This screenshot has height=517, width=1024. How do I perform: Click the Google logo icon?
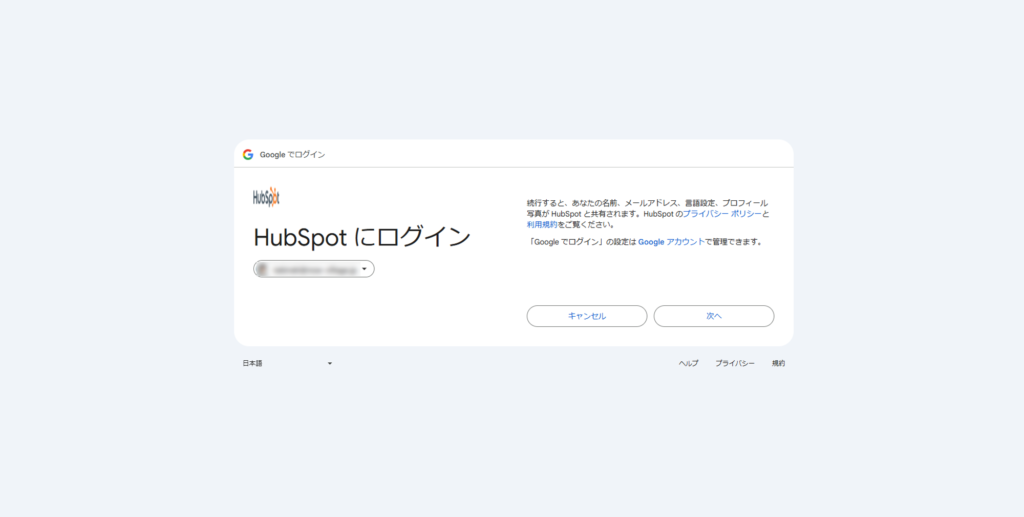pos(248,155)
